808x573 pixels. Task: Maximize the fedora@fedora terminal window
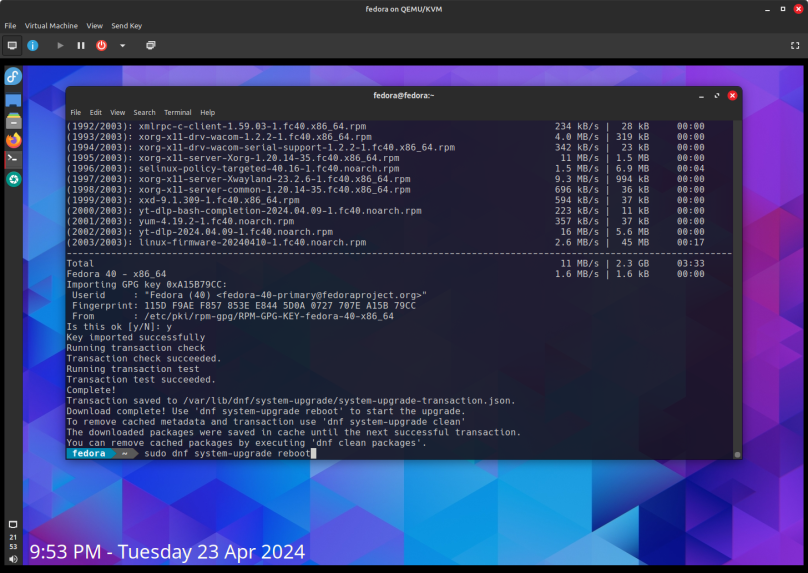717,96
